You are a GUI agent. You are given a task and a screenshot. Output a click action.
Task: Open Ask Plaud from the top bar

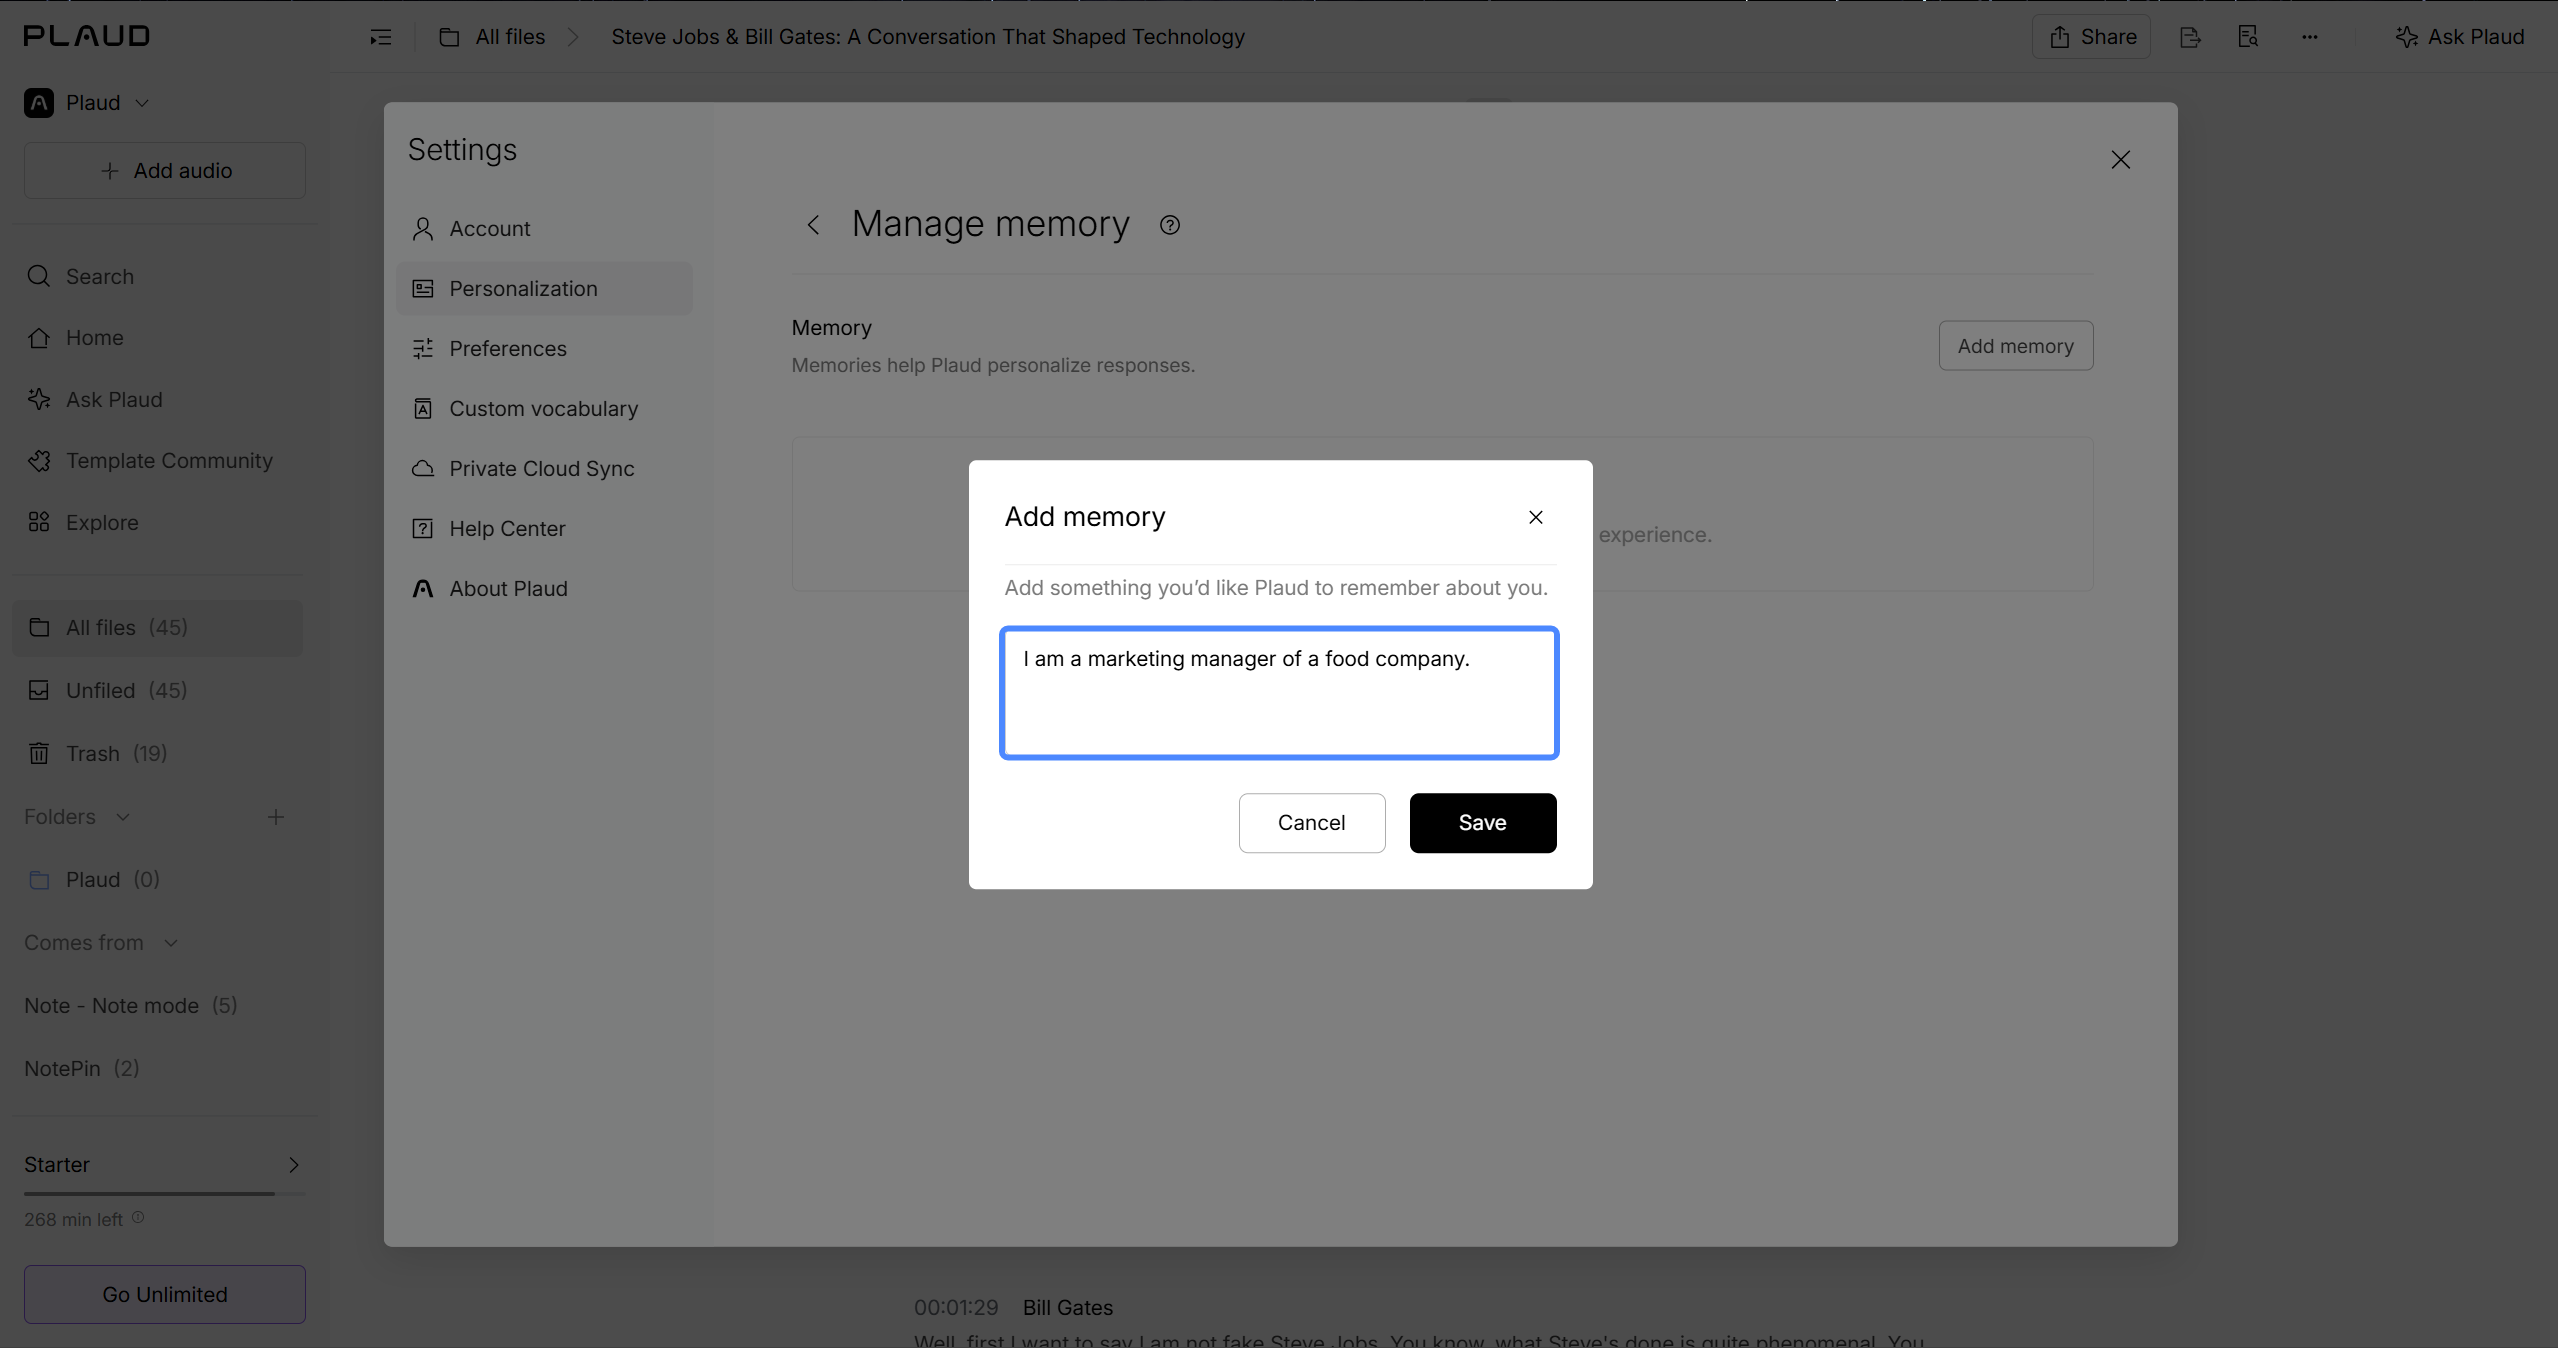click(2461, 37)
